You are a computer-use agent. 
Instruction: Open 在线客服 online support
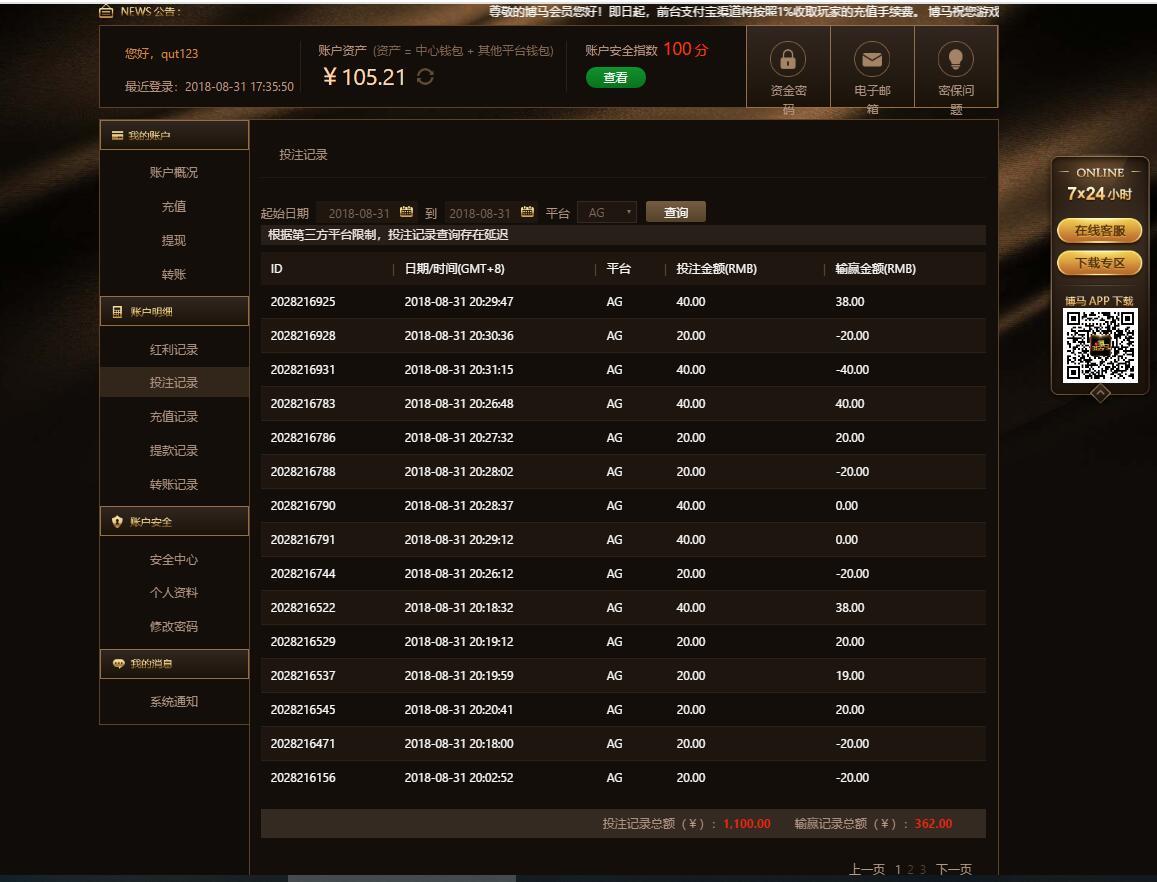1100,231
